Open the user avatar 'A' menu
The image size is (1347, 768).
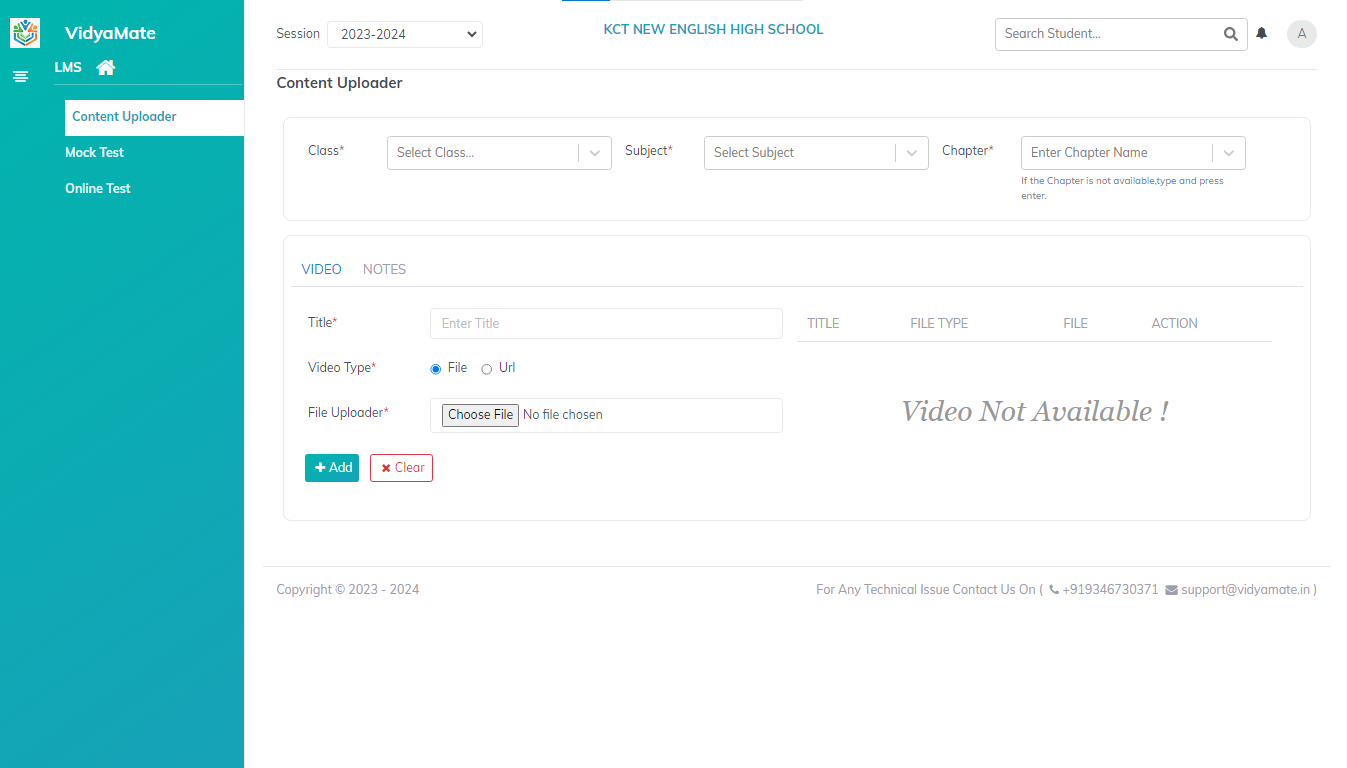1301,34
